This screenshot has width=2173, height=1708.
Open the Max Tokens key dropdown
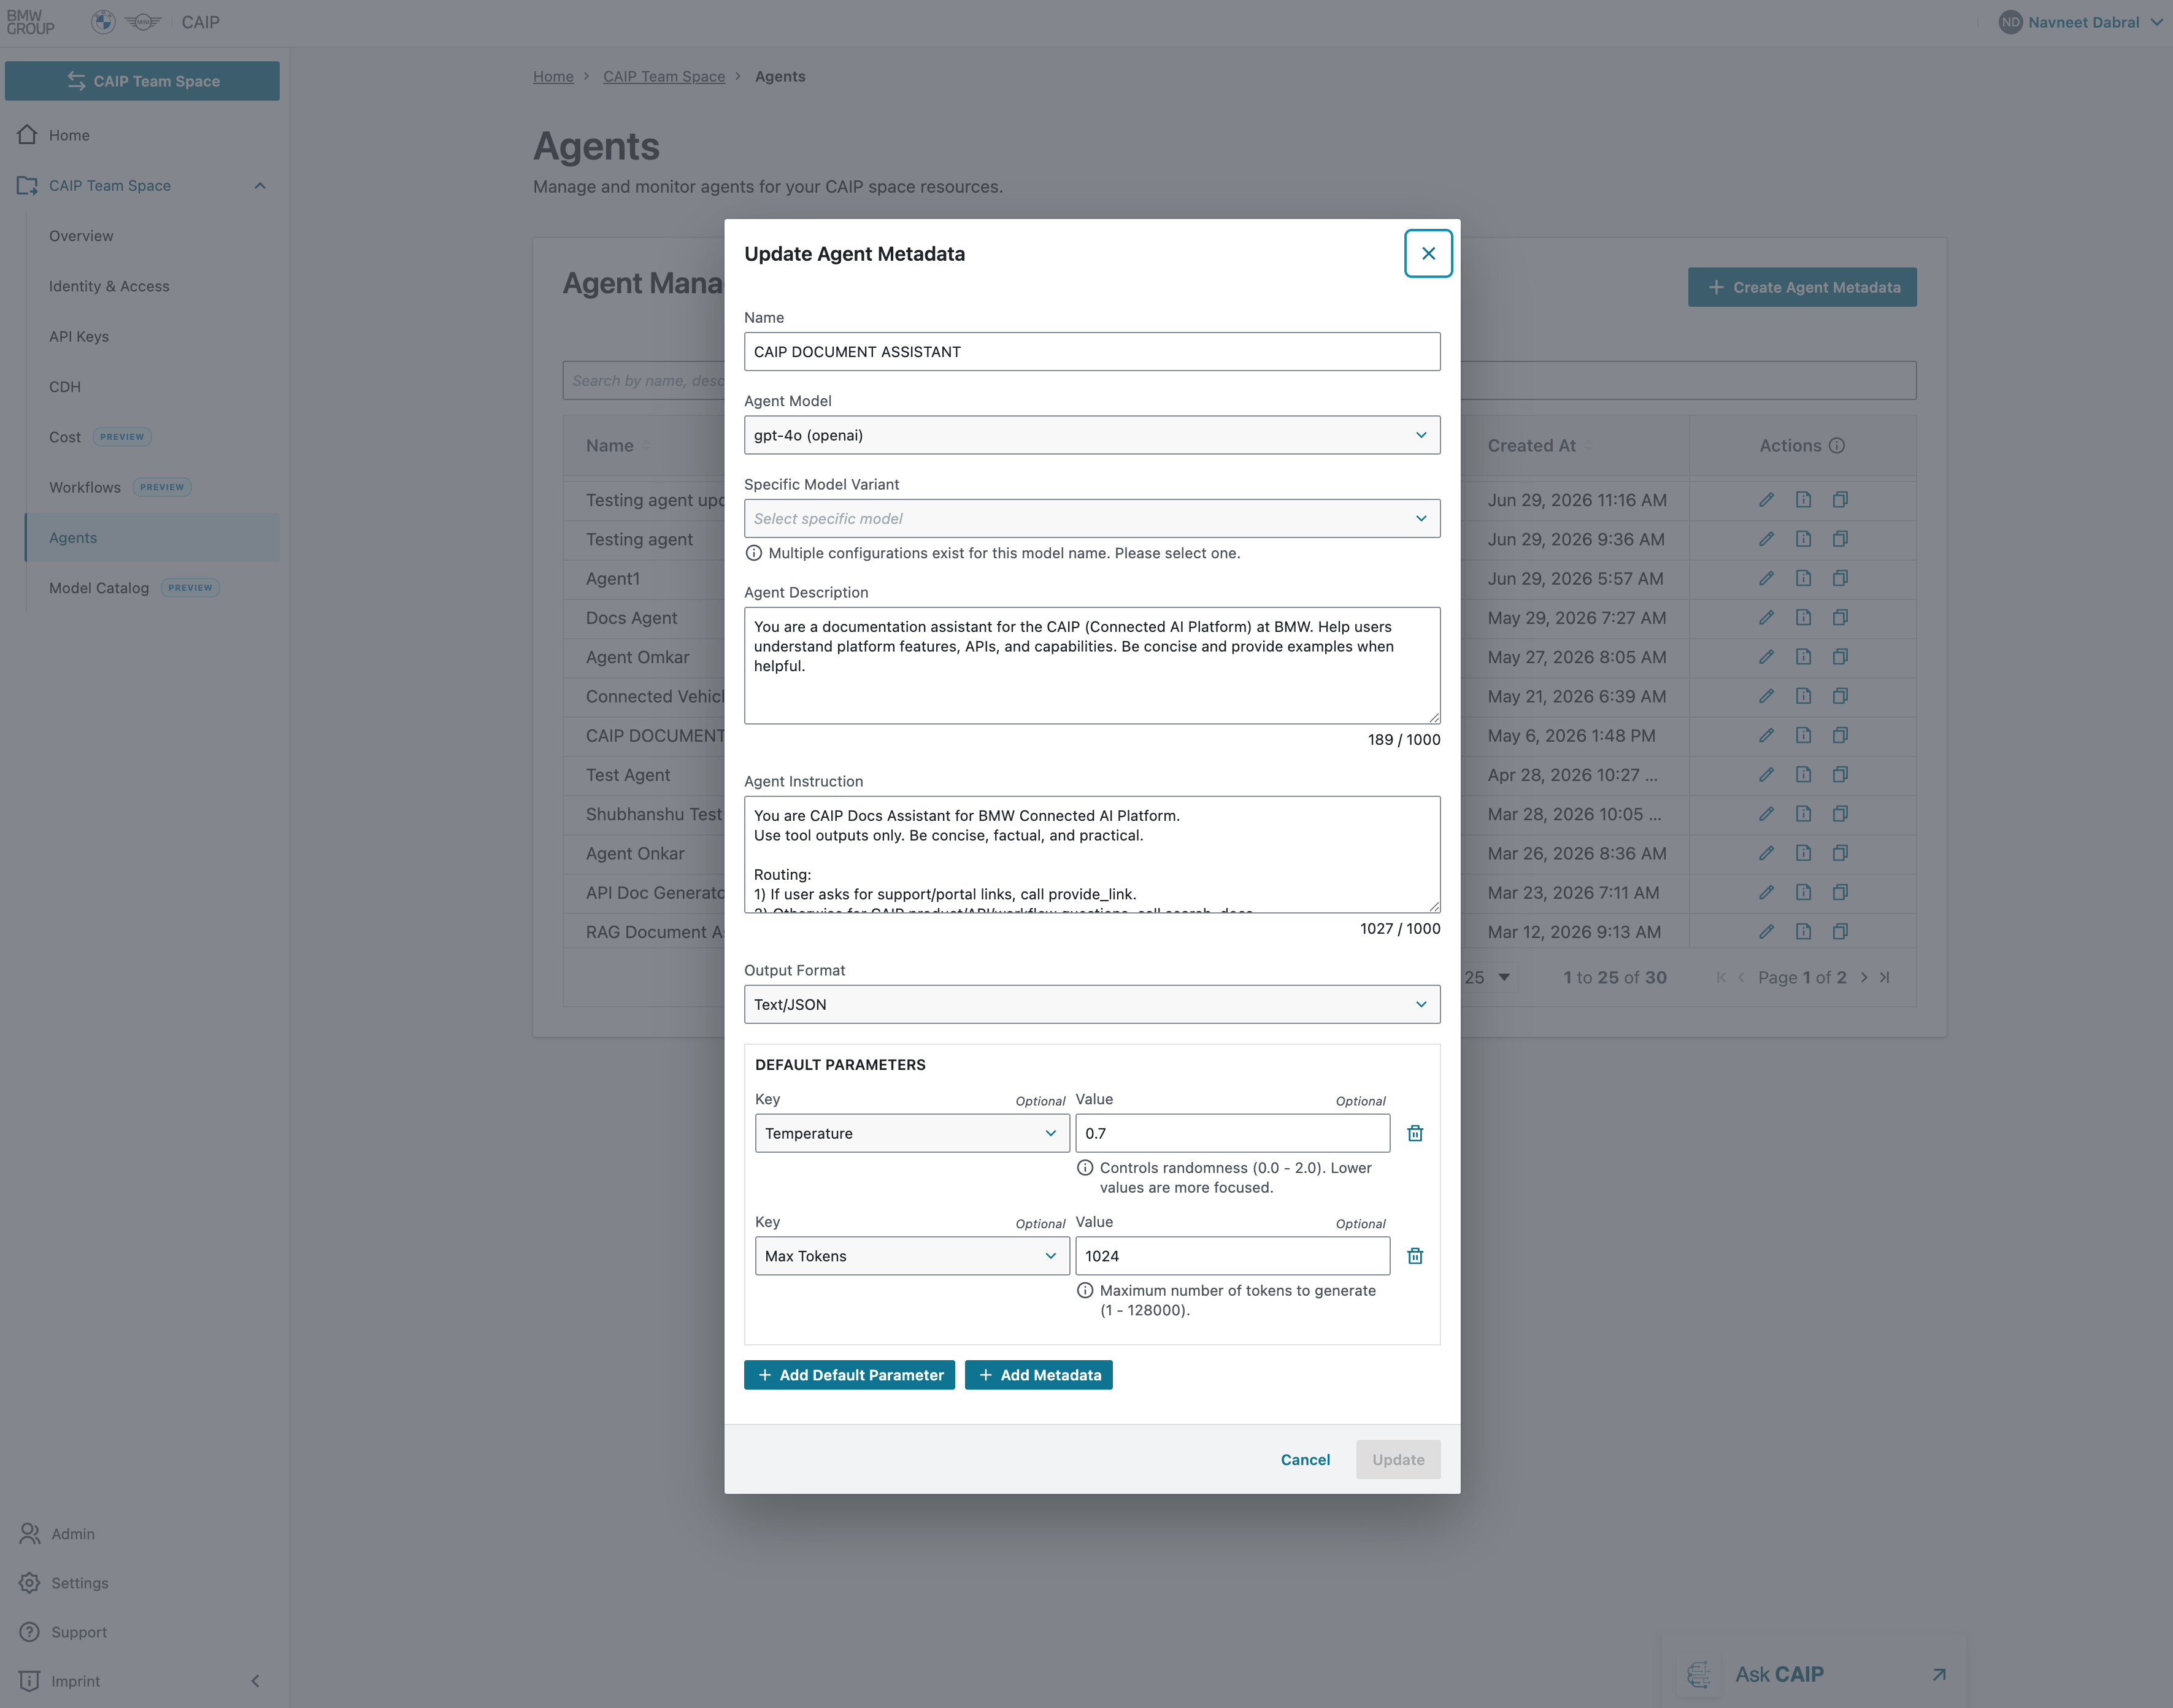912,1256
